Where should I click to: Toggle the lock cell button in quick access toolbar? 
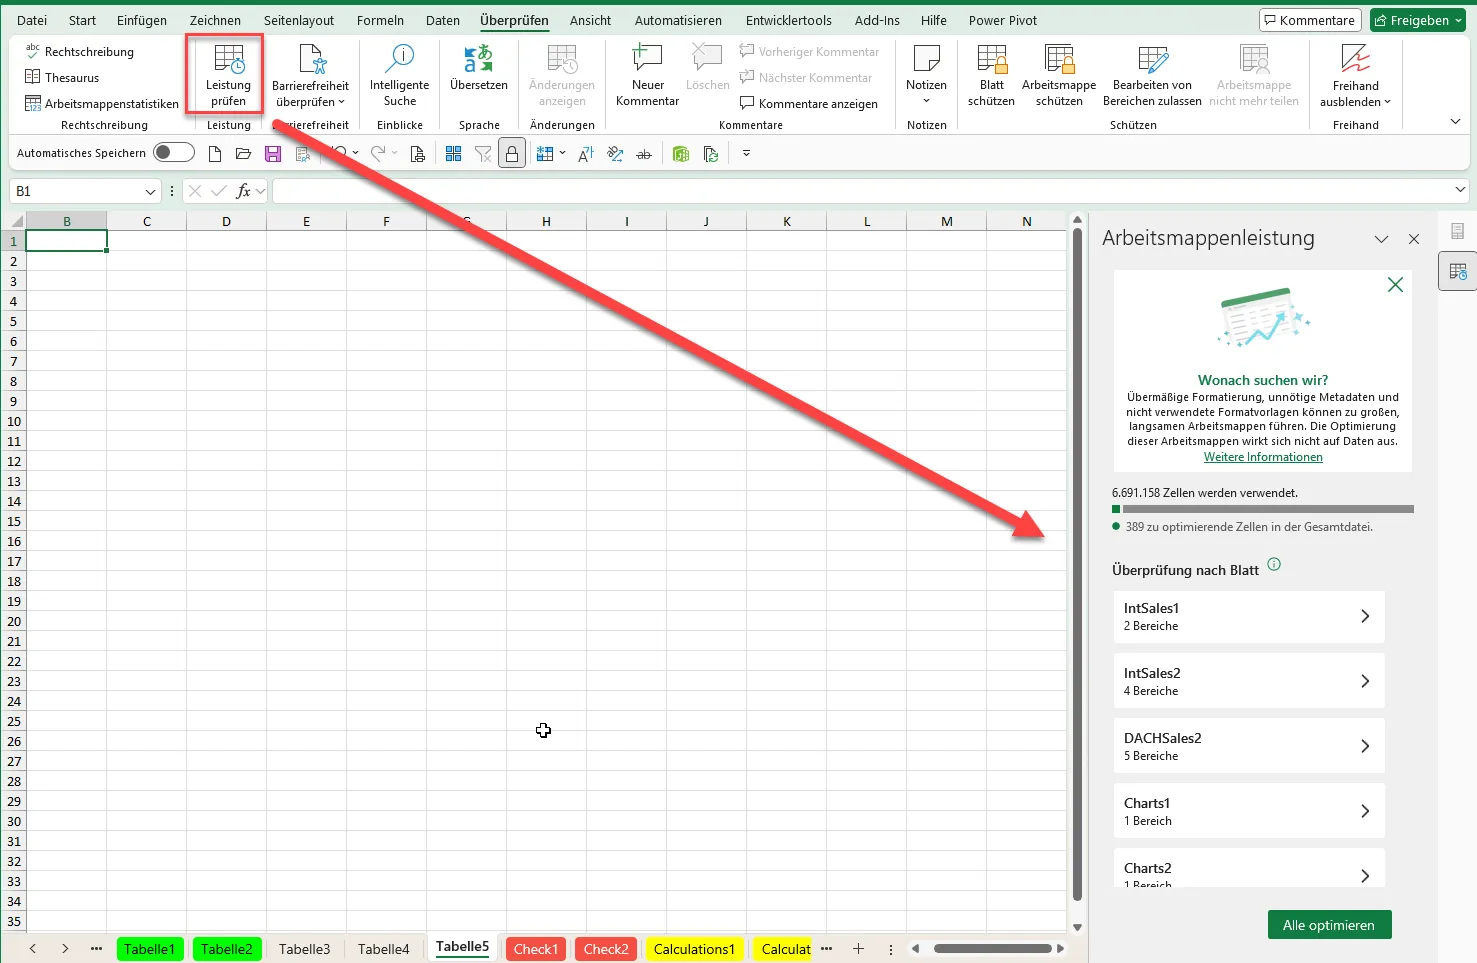tap(512, 154)
